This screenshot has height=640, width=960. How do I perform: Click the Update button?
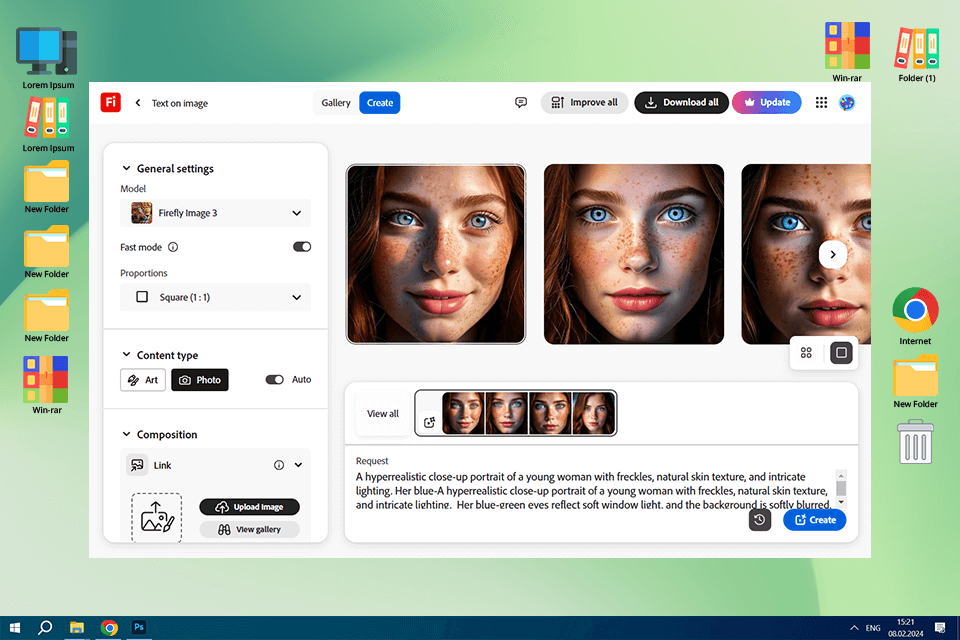click(767, 102)
